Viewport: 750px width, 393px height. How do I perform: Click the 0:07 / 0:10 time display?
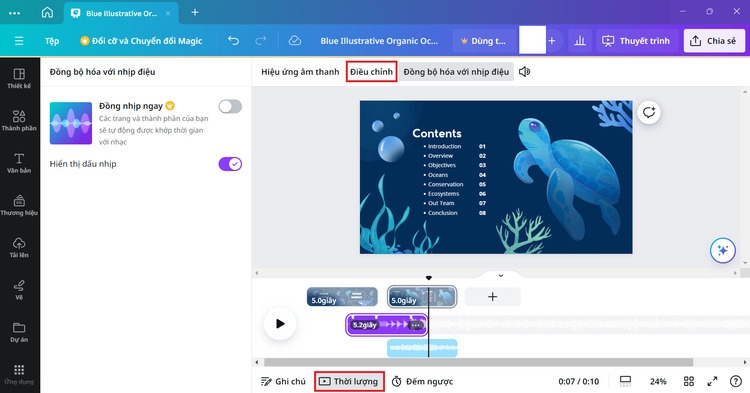(x=578, y=382)
